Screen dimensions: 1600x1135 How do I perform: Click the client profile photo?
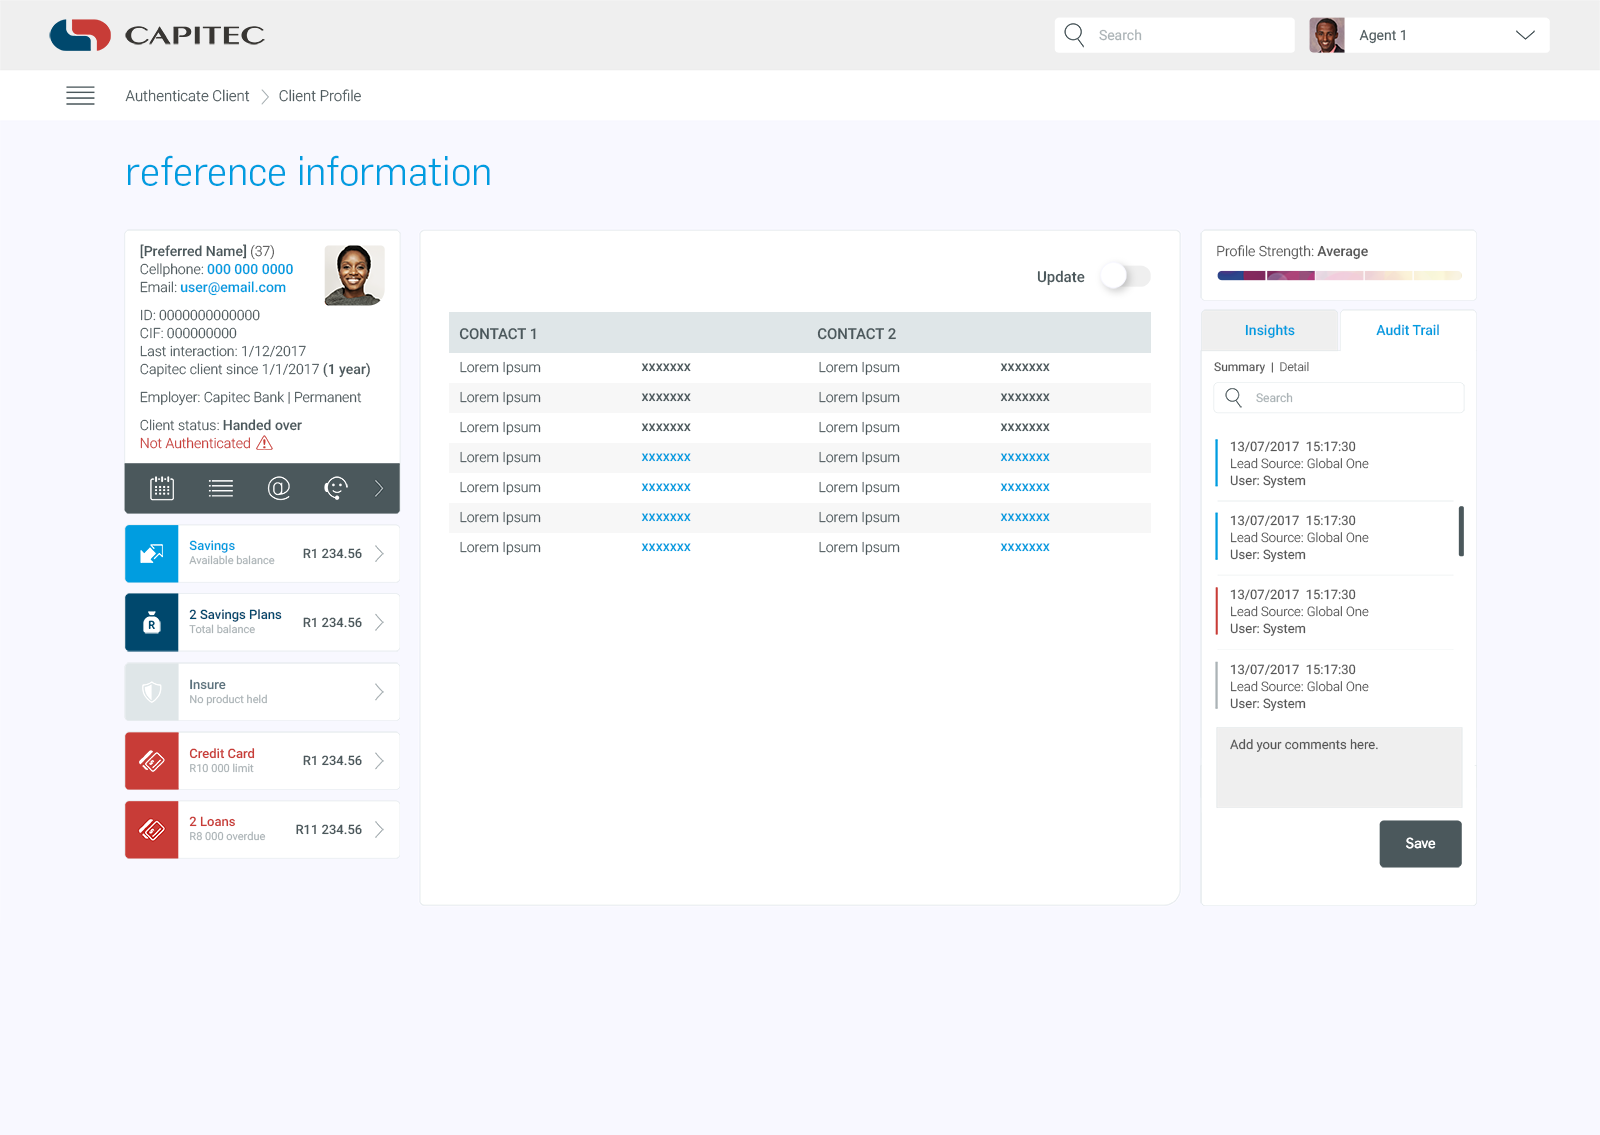pos(354,275)
